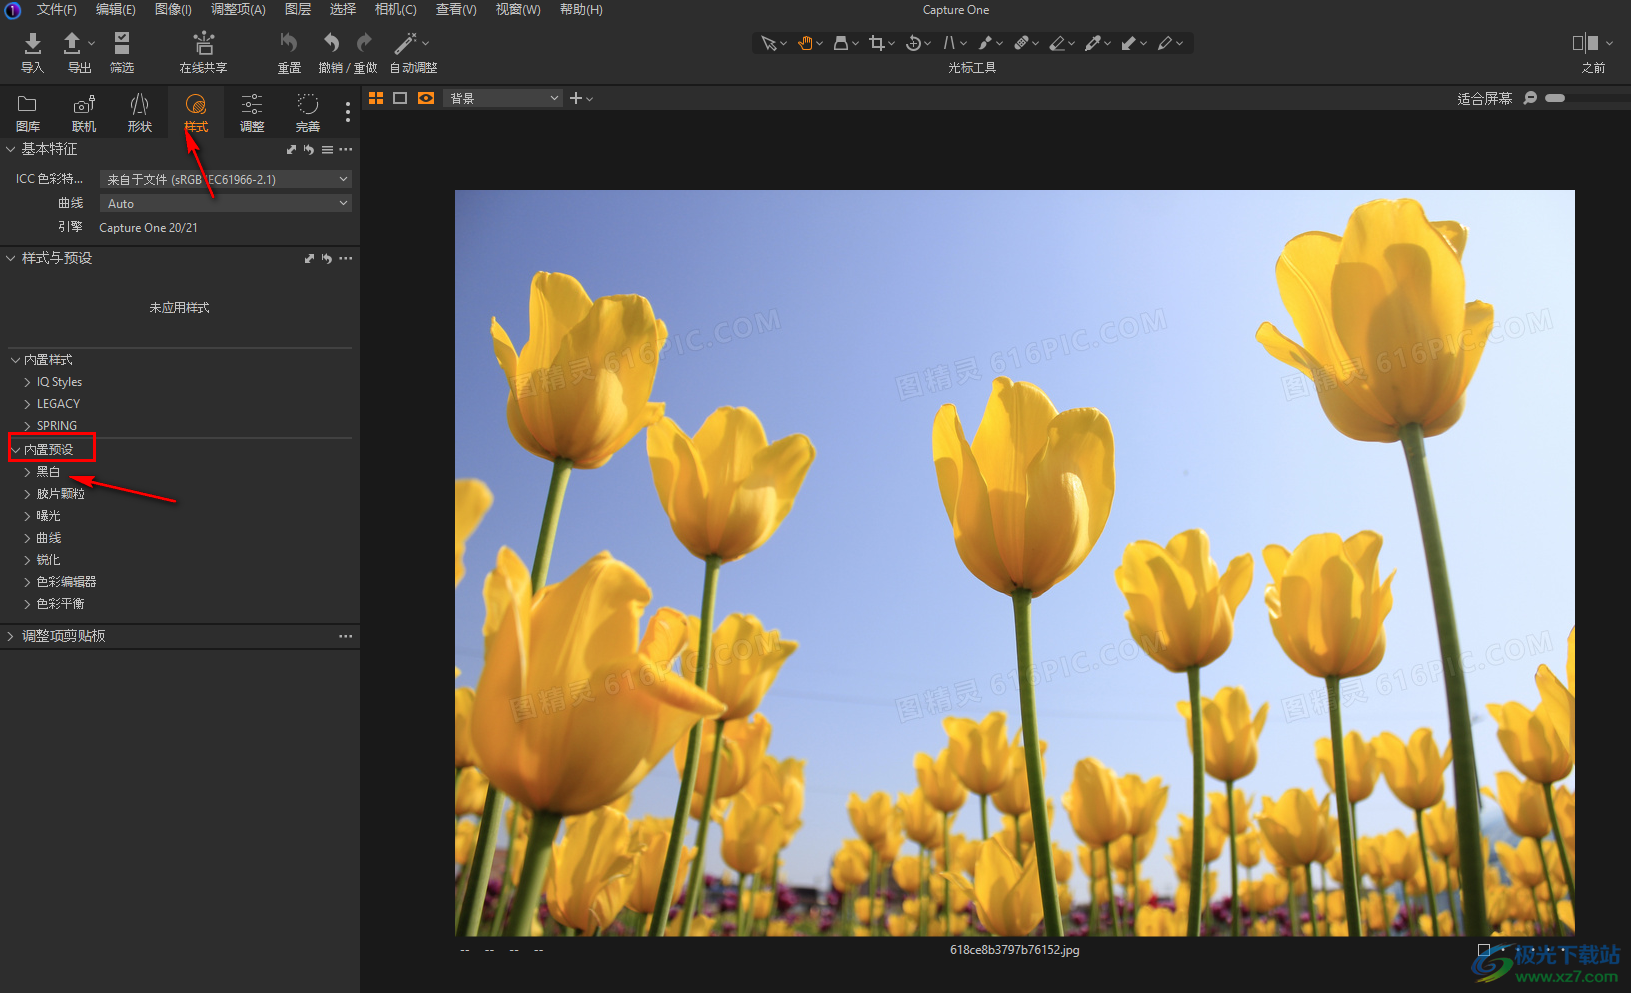Viewport: 1631px width, 993px height.
Task: Select the Crop cursor tool
Action: coord(877,43)
